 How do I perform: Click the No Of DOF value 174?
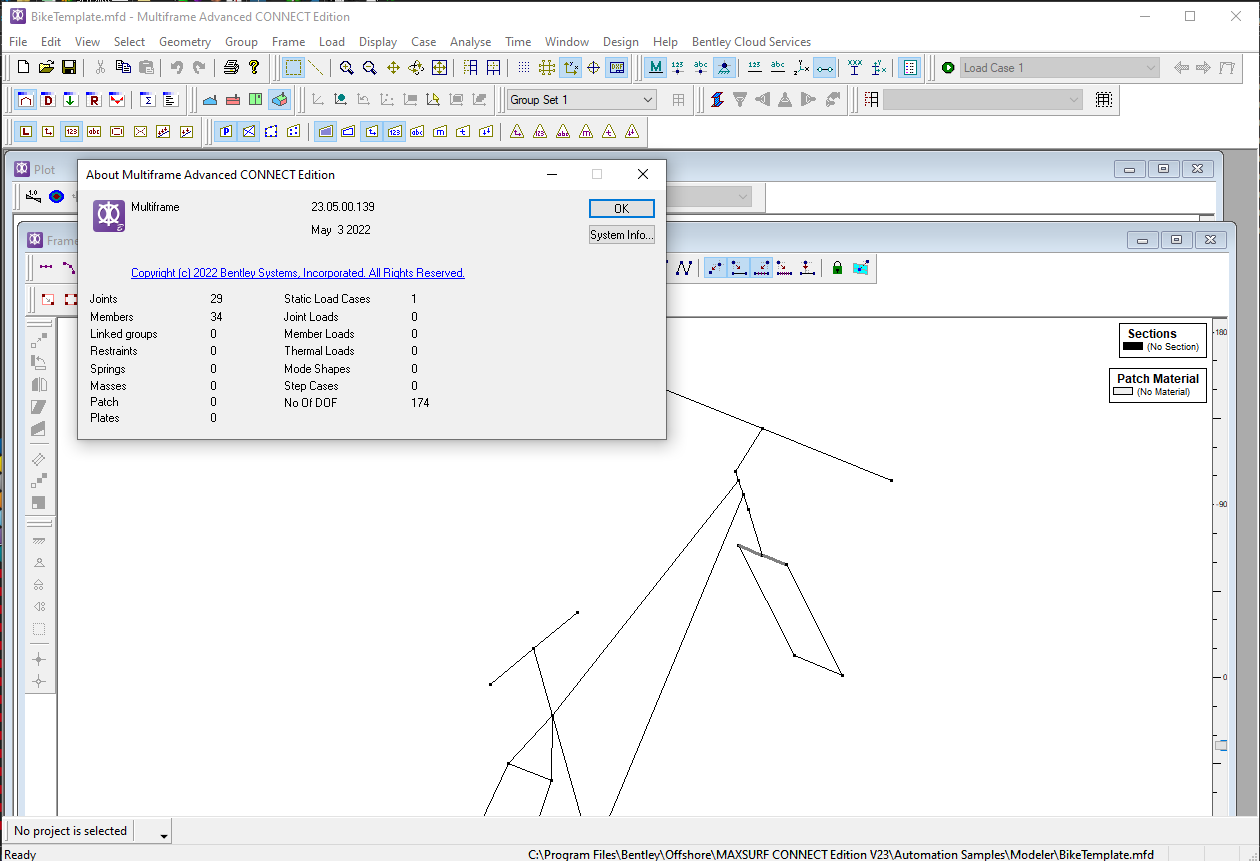point(420,402)
